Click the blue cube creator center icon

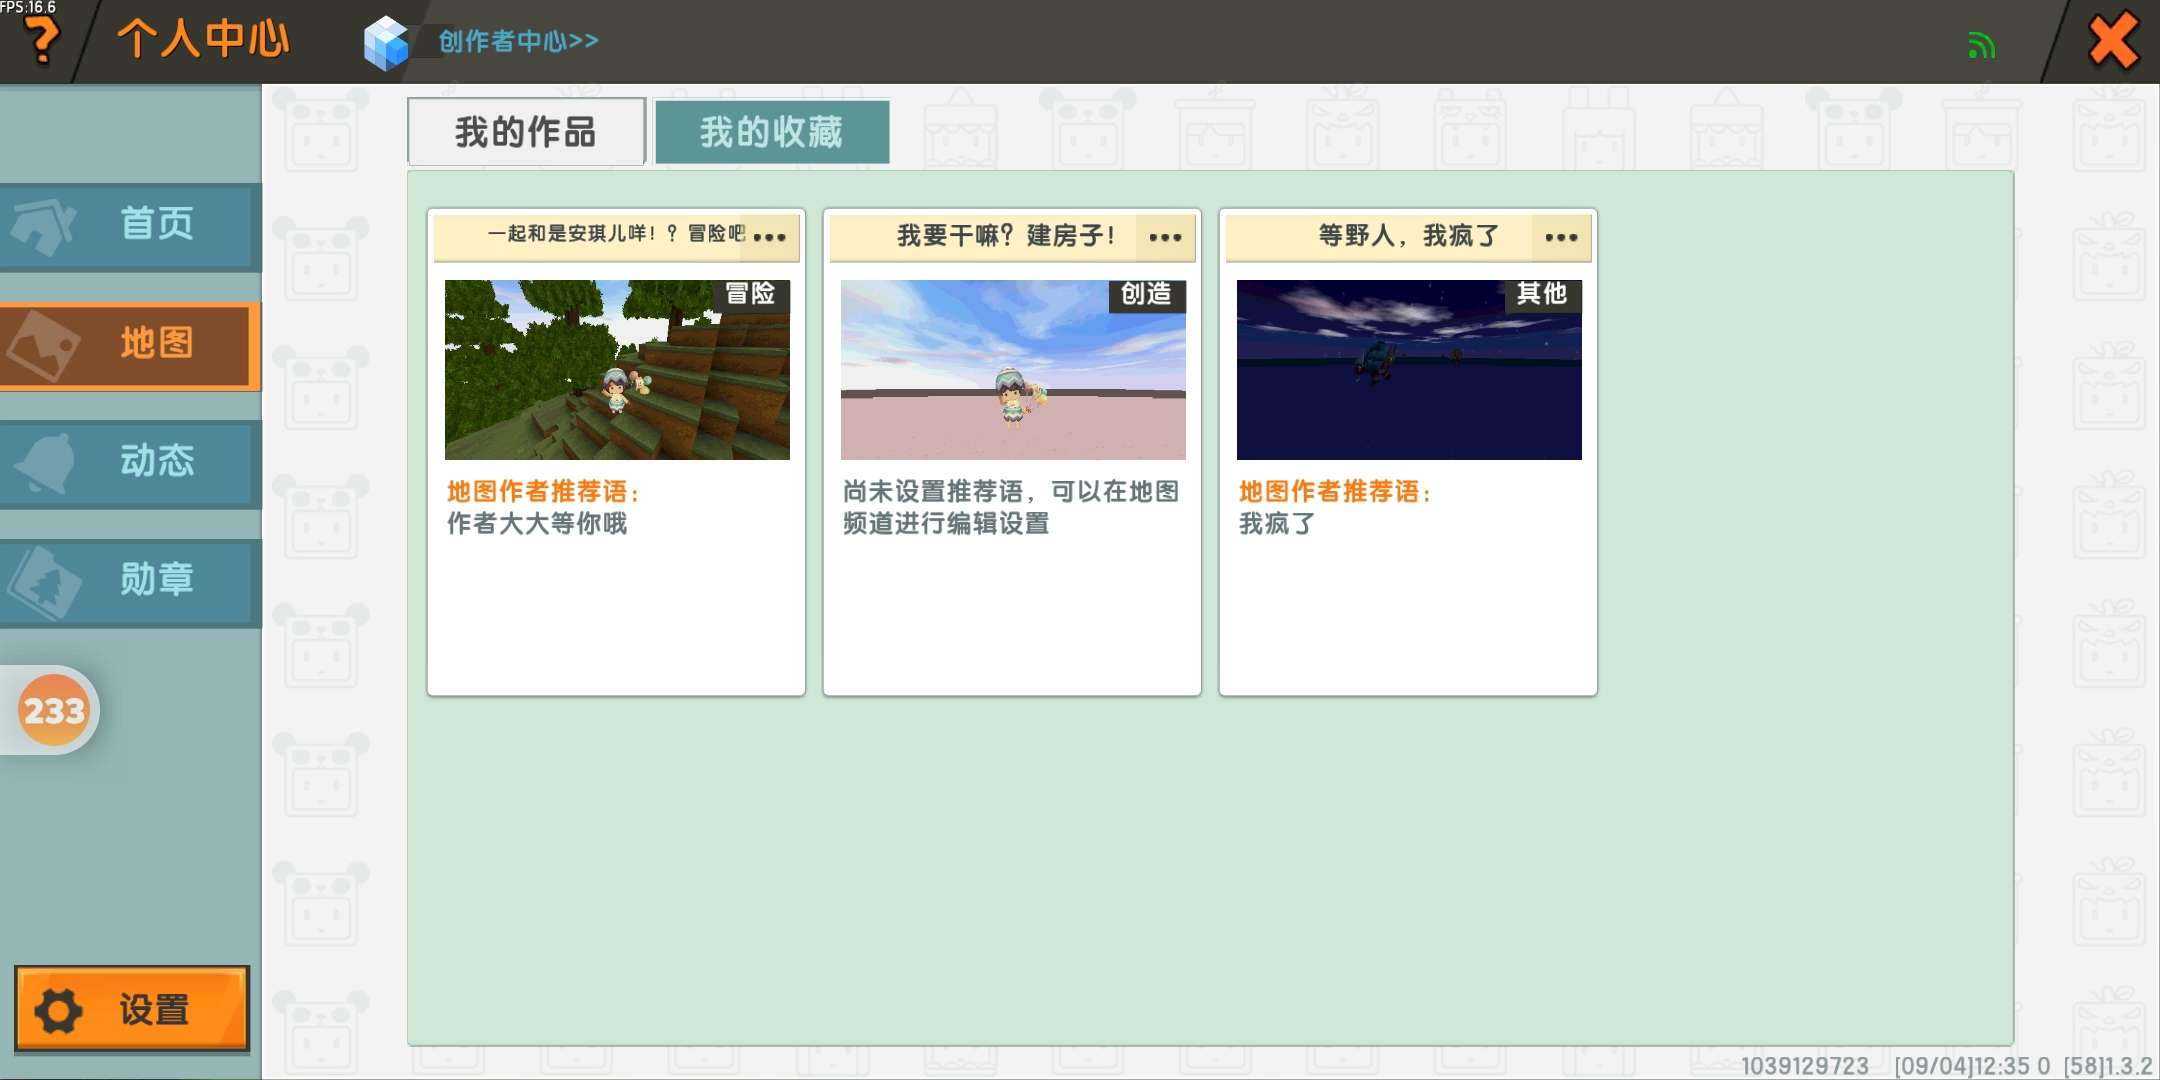386,42
